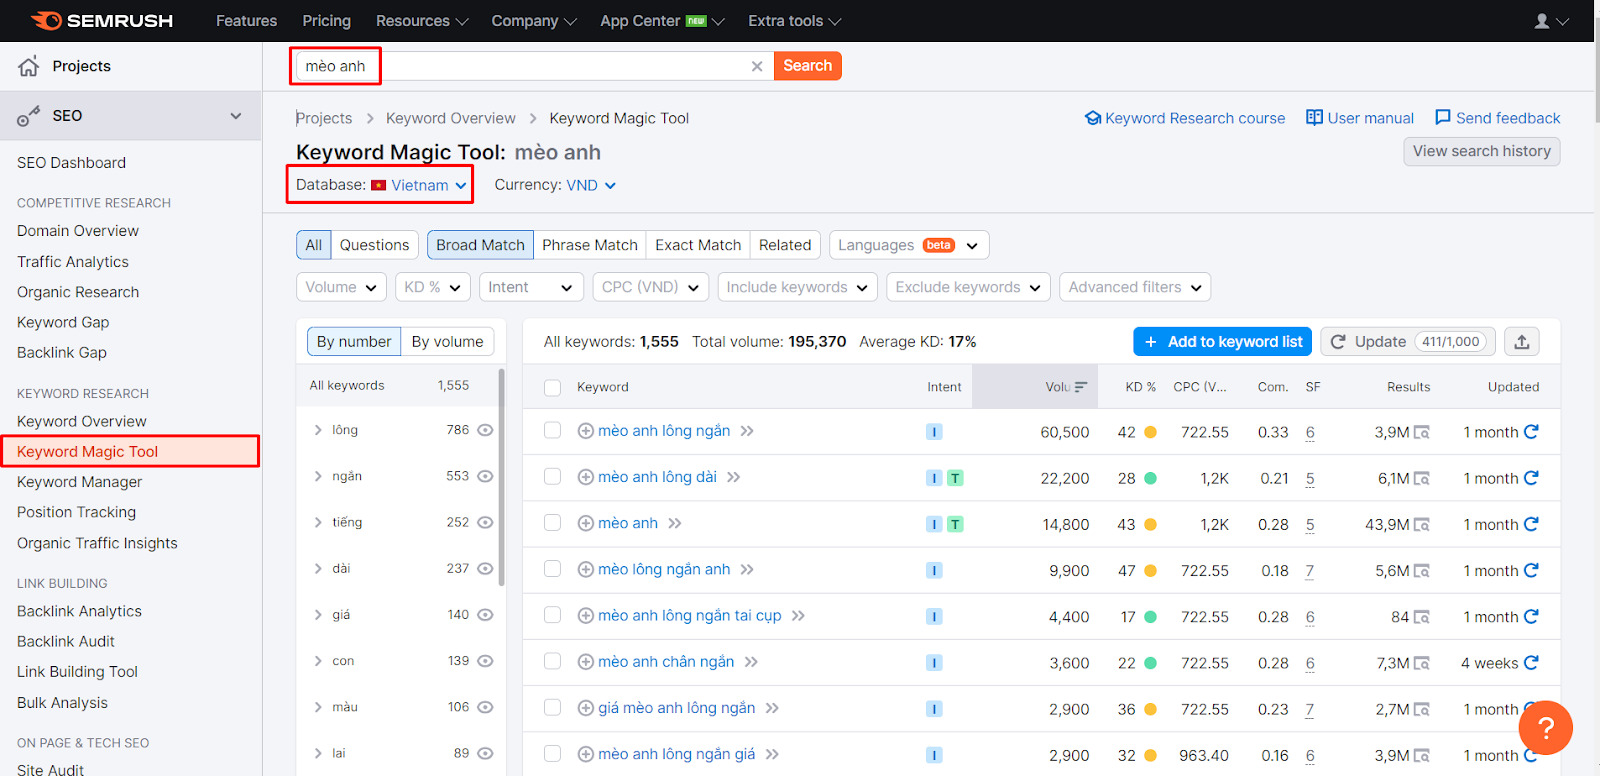Check the box for mèo anh lông dài
This screenshot has width=1600, height=776.
click(x=552, y=477)
